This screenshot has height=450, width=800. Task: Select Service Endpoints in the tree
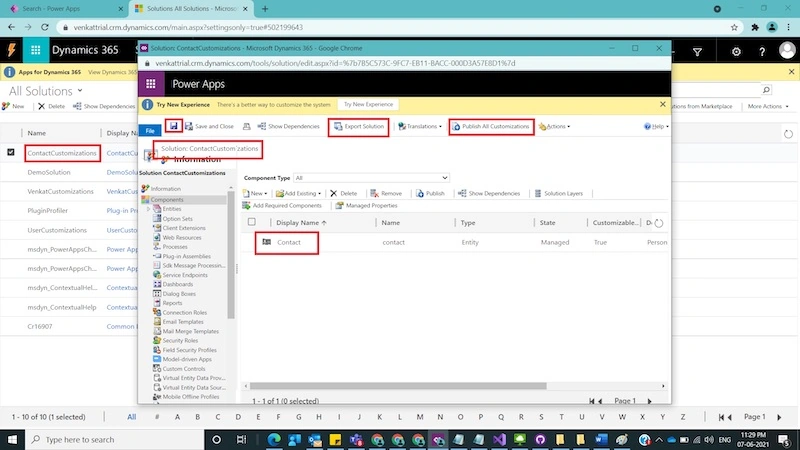180,275
